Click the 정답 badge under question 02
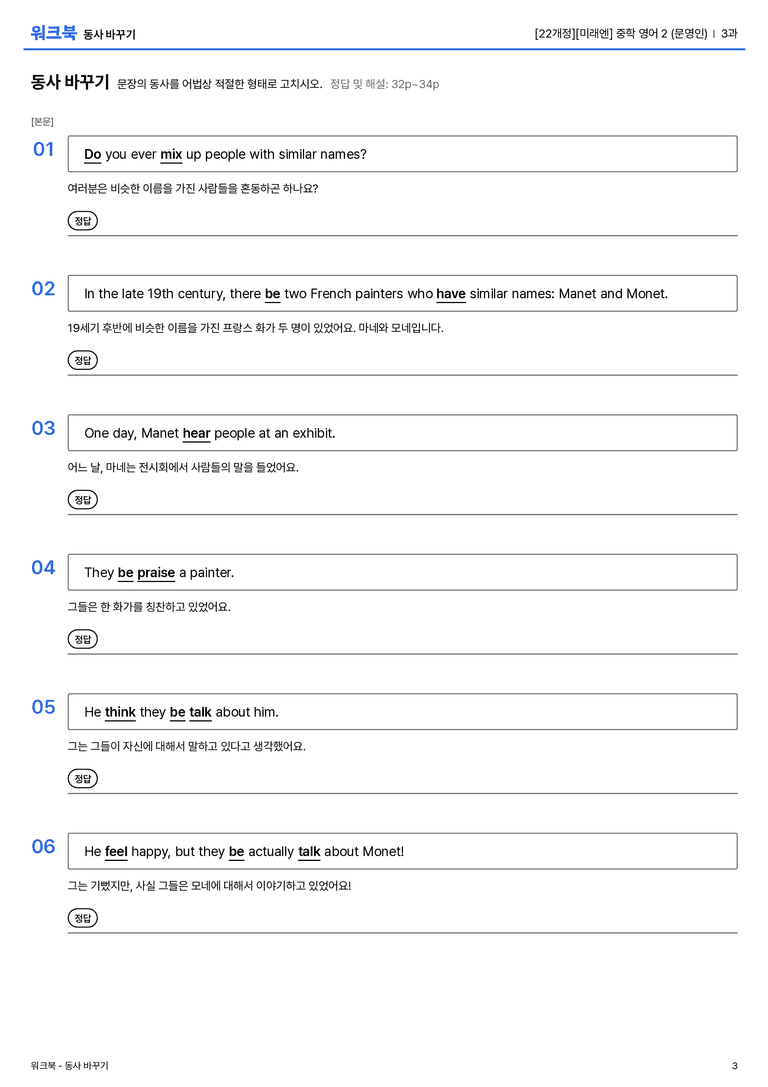The width and height of the screenshot is (768, 1087). [82, 360]
